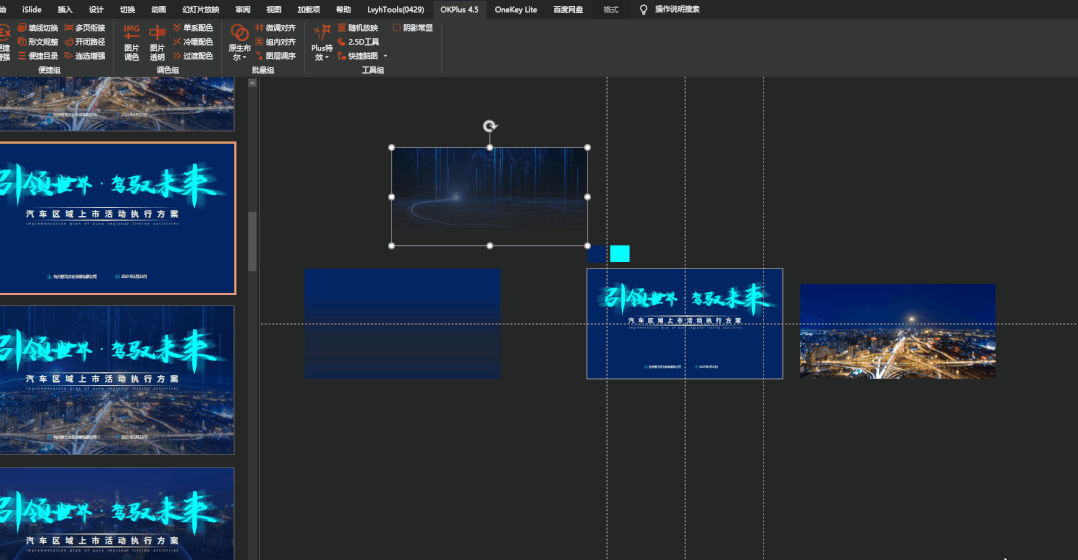Viewport: 1078px width, 560px height.
Task: Click the slide panel scrollbar thumb
Action: (252, 240)
